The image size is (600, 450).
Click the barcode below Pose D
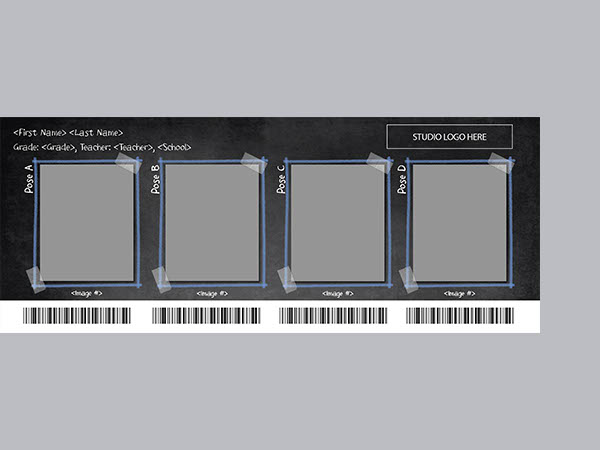460,316
